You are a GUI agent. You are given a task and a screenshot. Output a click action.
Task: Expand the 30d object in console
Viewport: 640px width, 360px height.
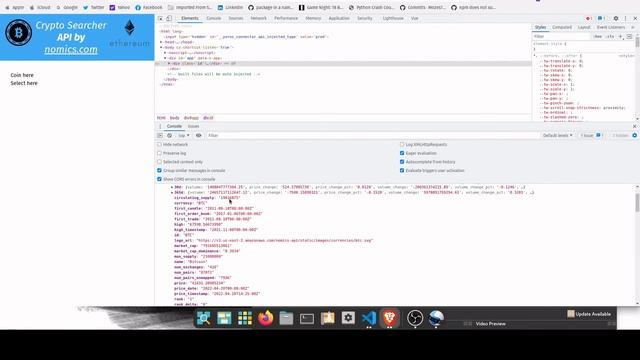172,187
